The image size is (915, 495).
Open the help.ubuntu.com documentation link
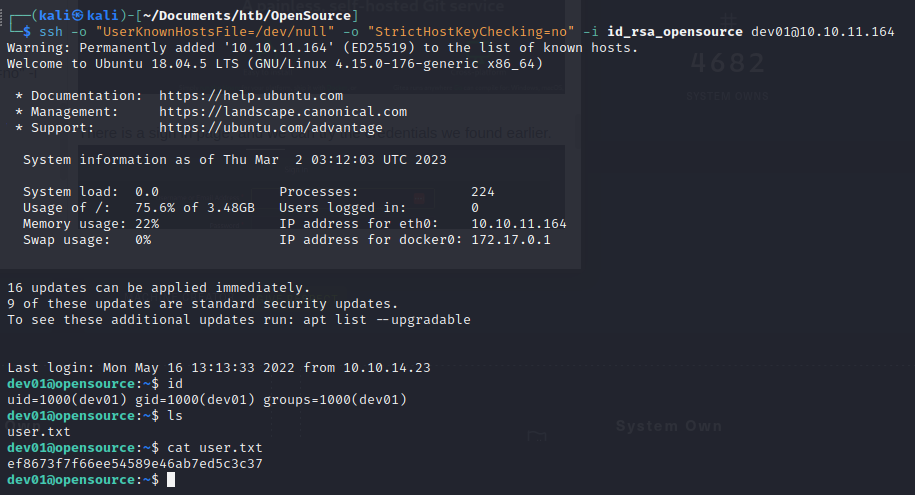251,96
